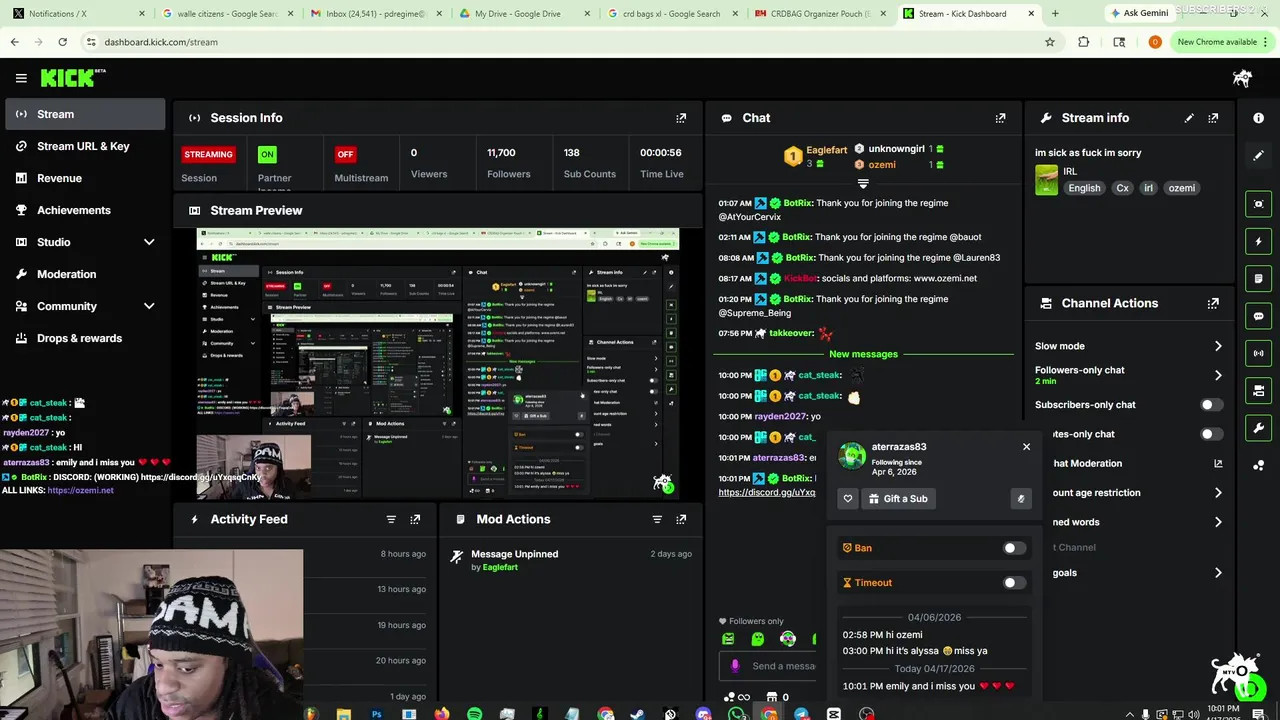Toggle Emotes-only chat switch

pyautogui.click(x=1210, y=434)
